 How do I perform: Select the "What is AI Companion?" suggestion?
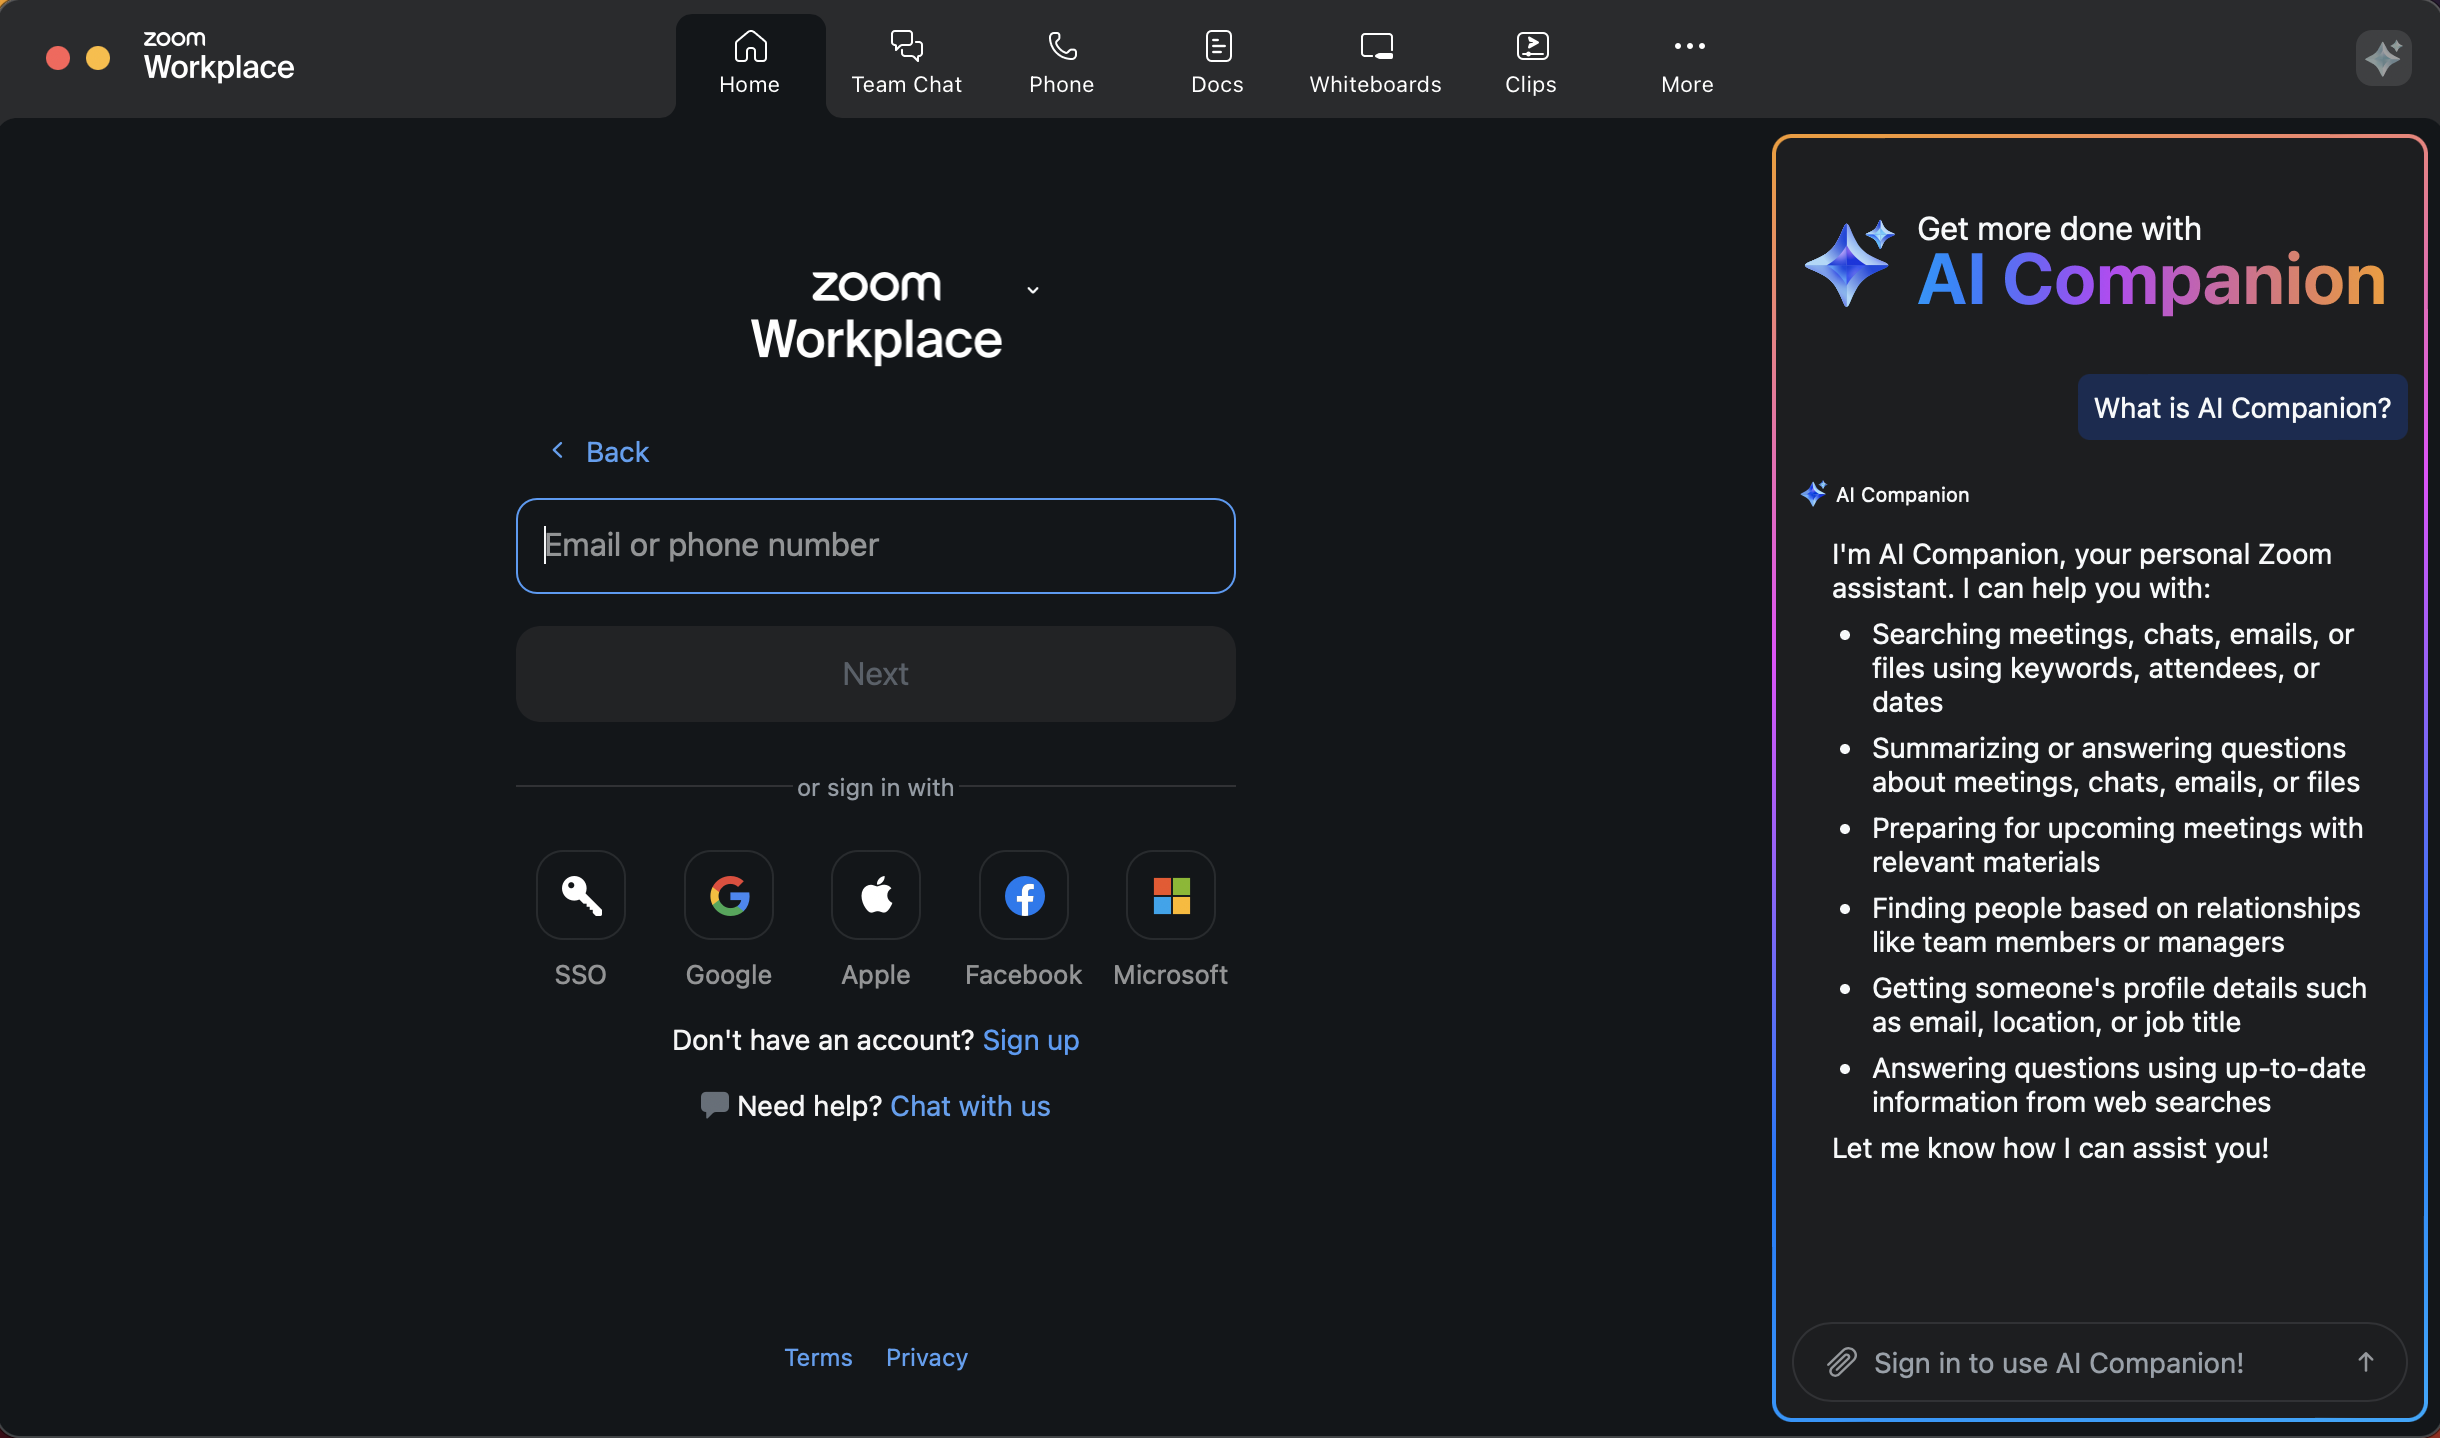[2242, 408]
